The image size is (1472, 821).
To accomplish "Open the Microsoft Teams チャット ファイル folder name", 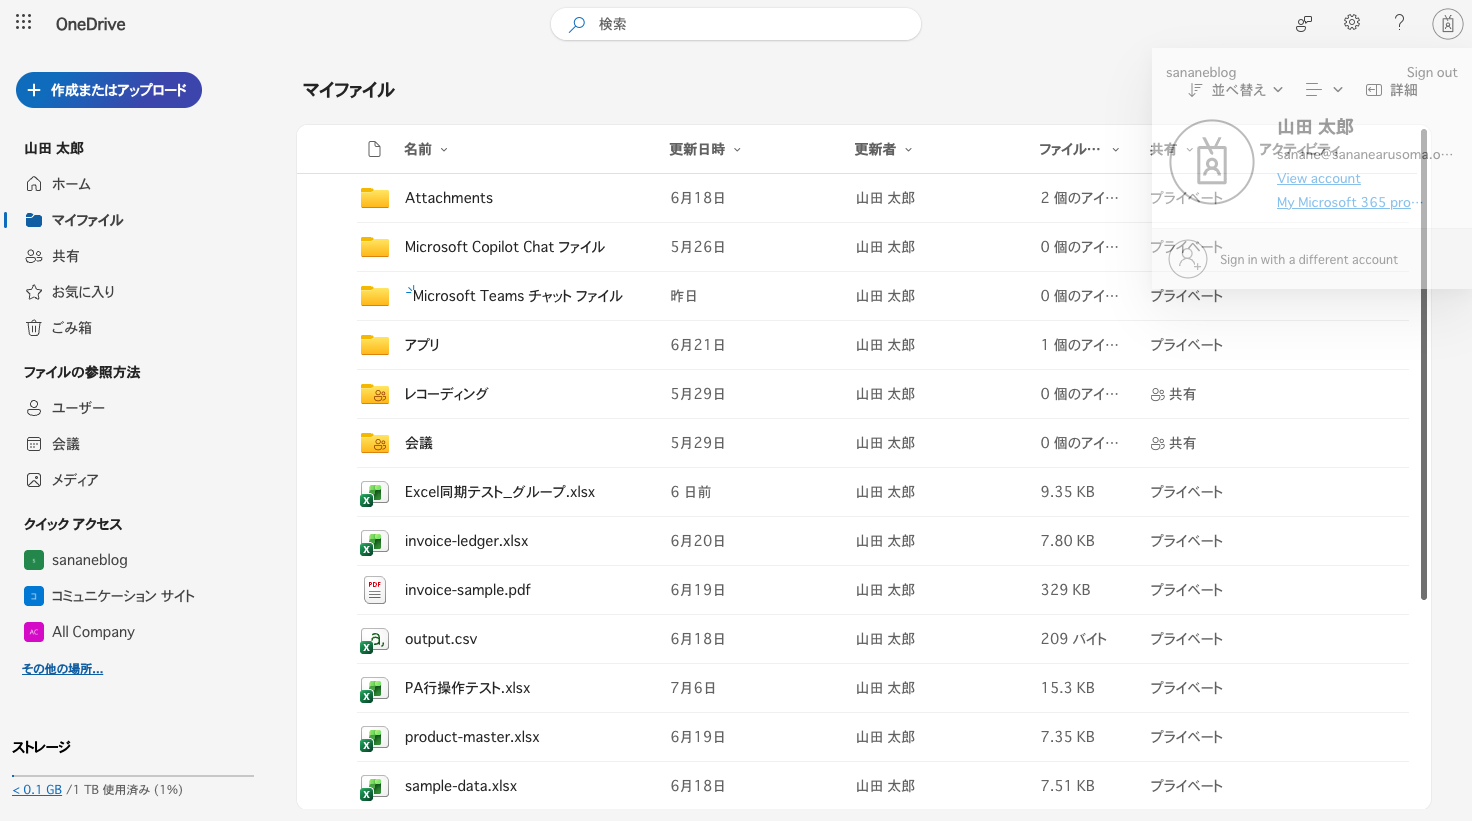I will pos(517,296).
